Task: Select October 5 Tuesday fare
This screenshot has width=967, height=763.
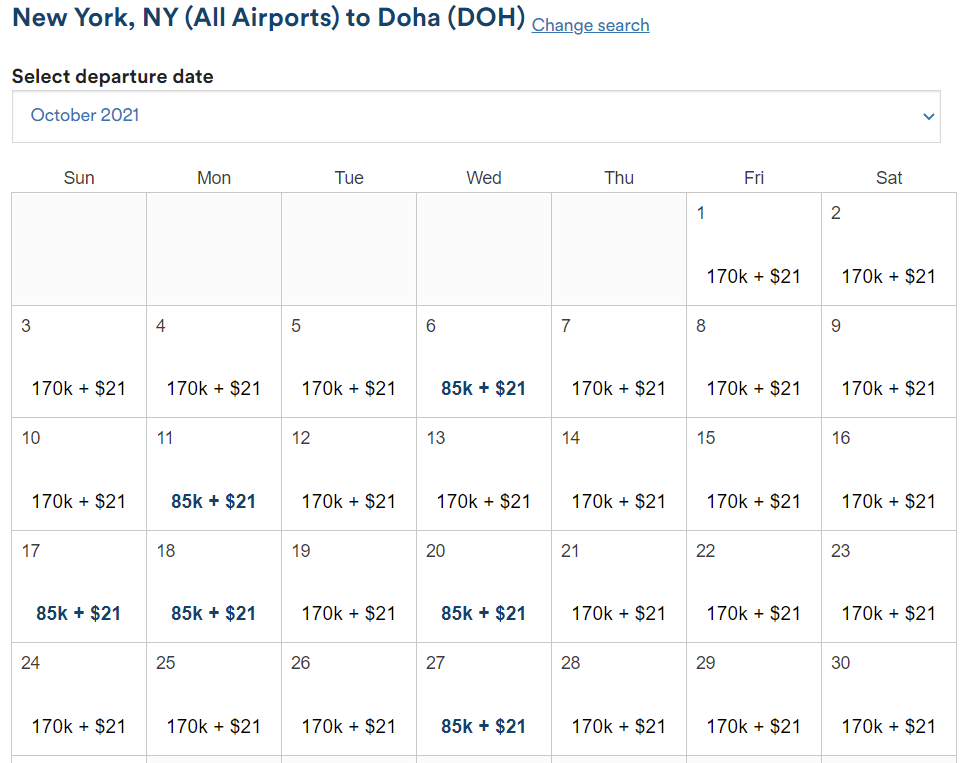Action: click(x=348, y=360)
